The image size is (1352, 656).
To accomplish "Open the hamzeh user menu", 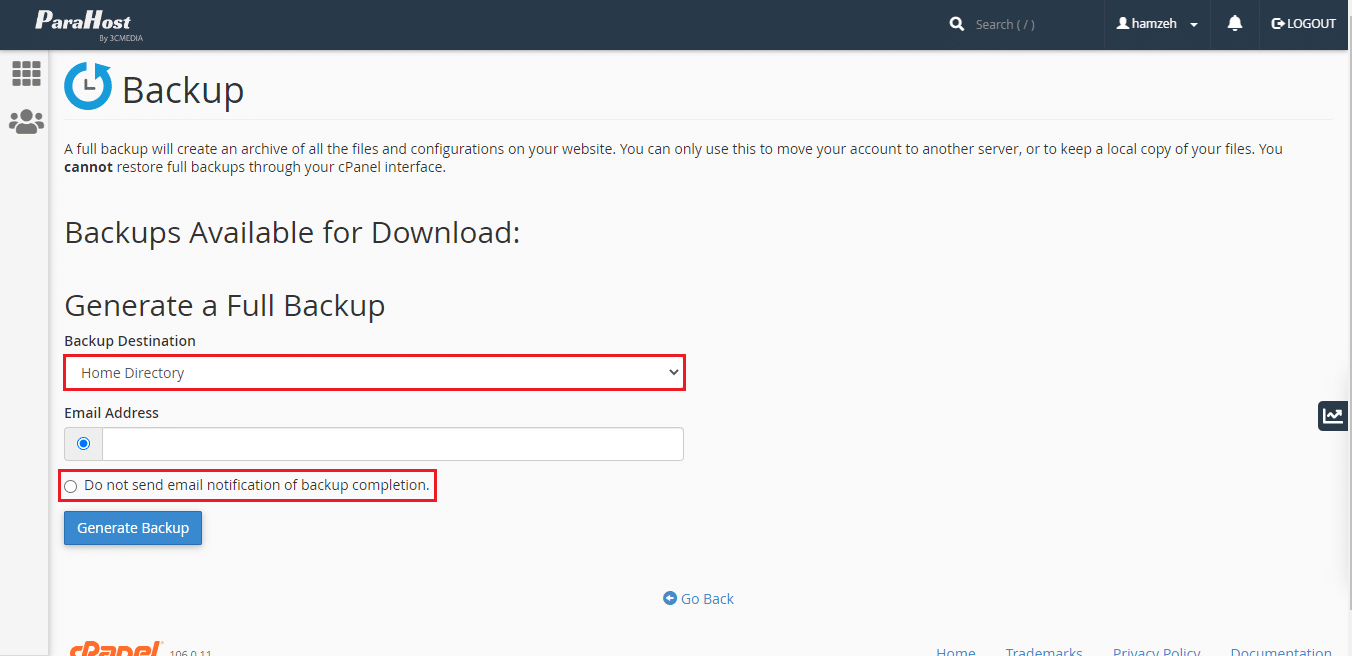I will tap(1157, 24).
